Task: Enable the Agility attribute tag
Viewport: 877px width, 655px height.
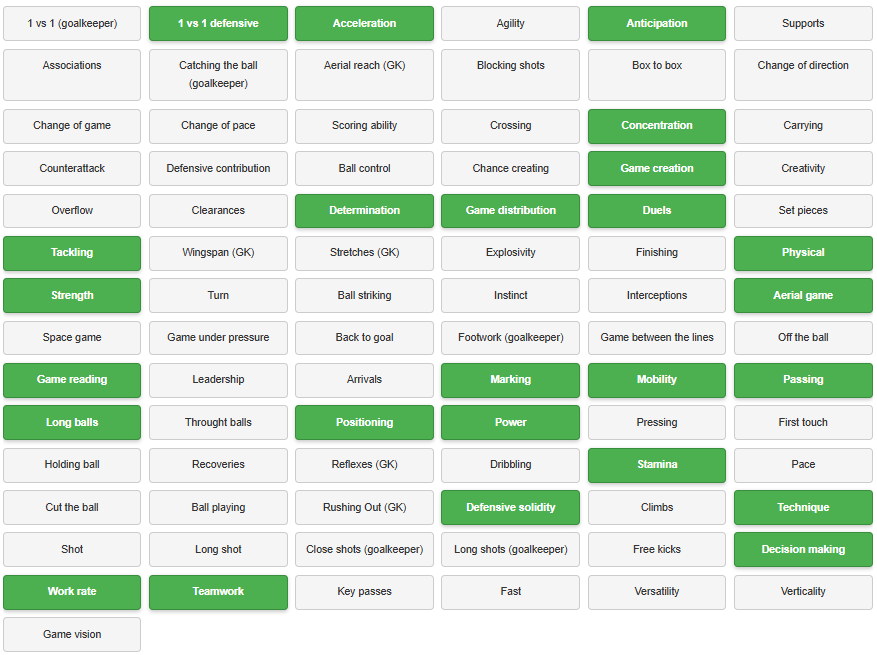Action: 510,23
